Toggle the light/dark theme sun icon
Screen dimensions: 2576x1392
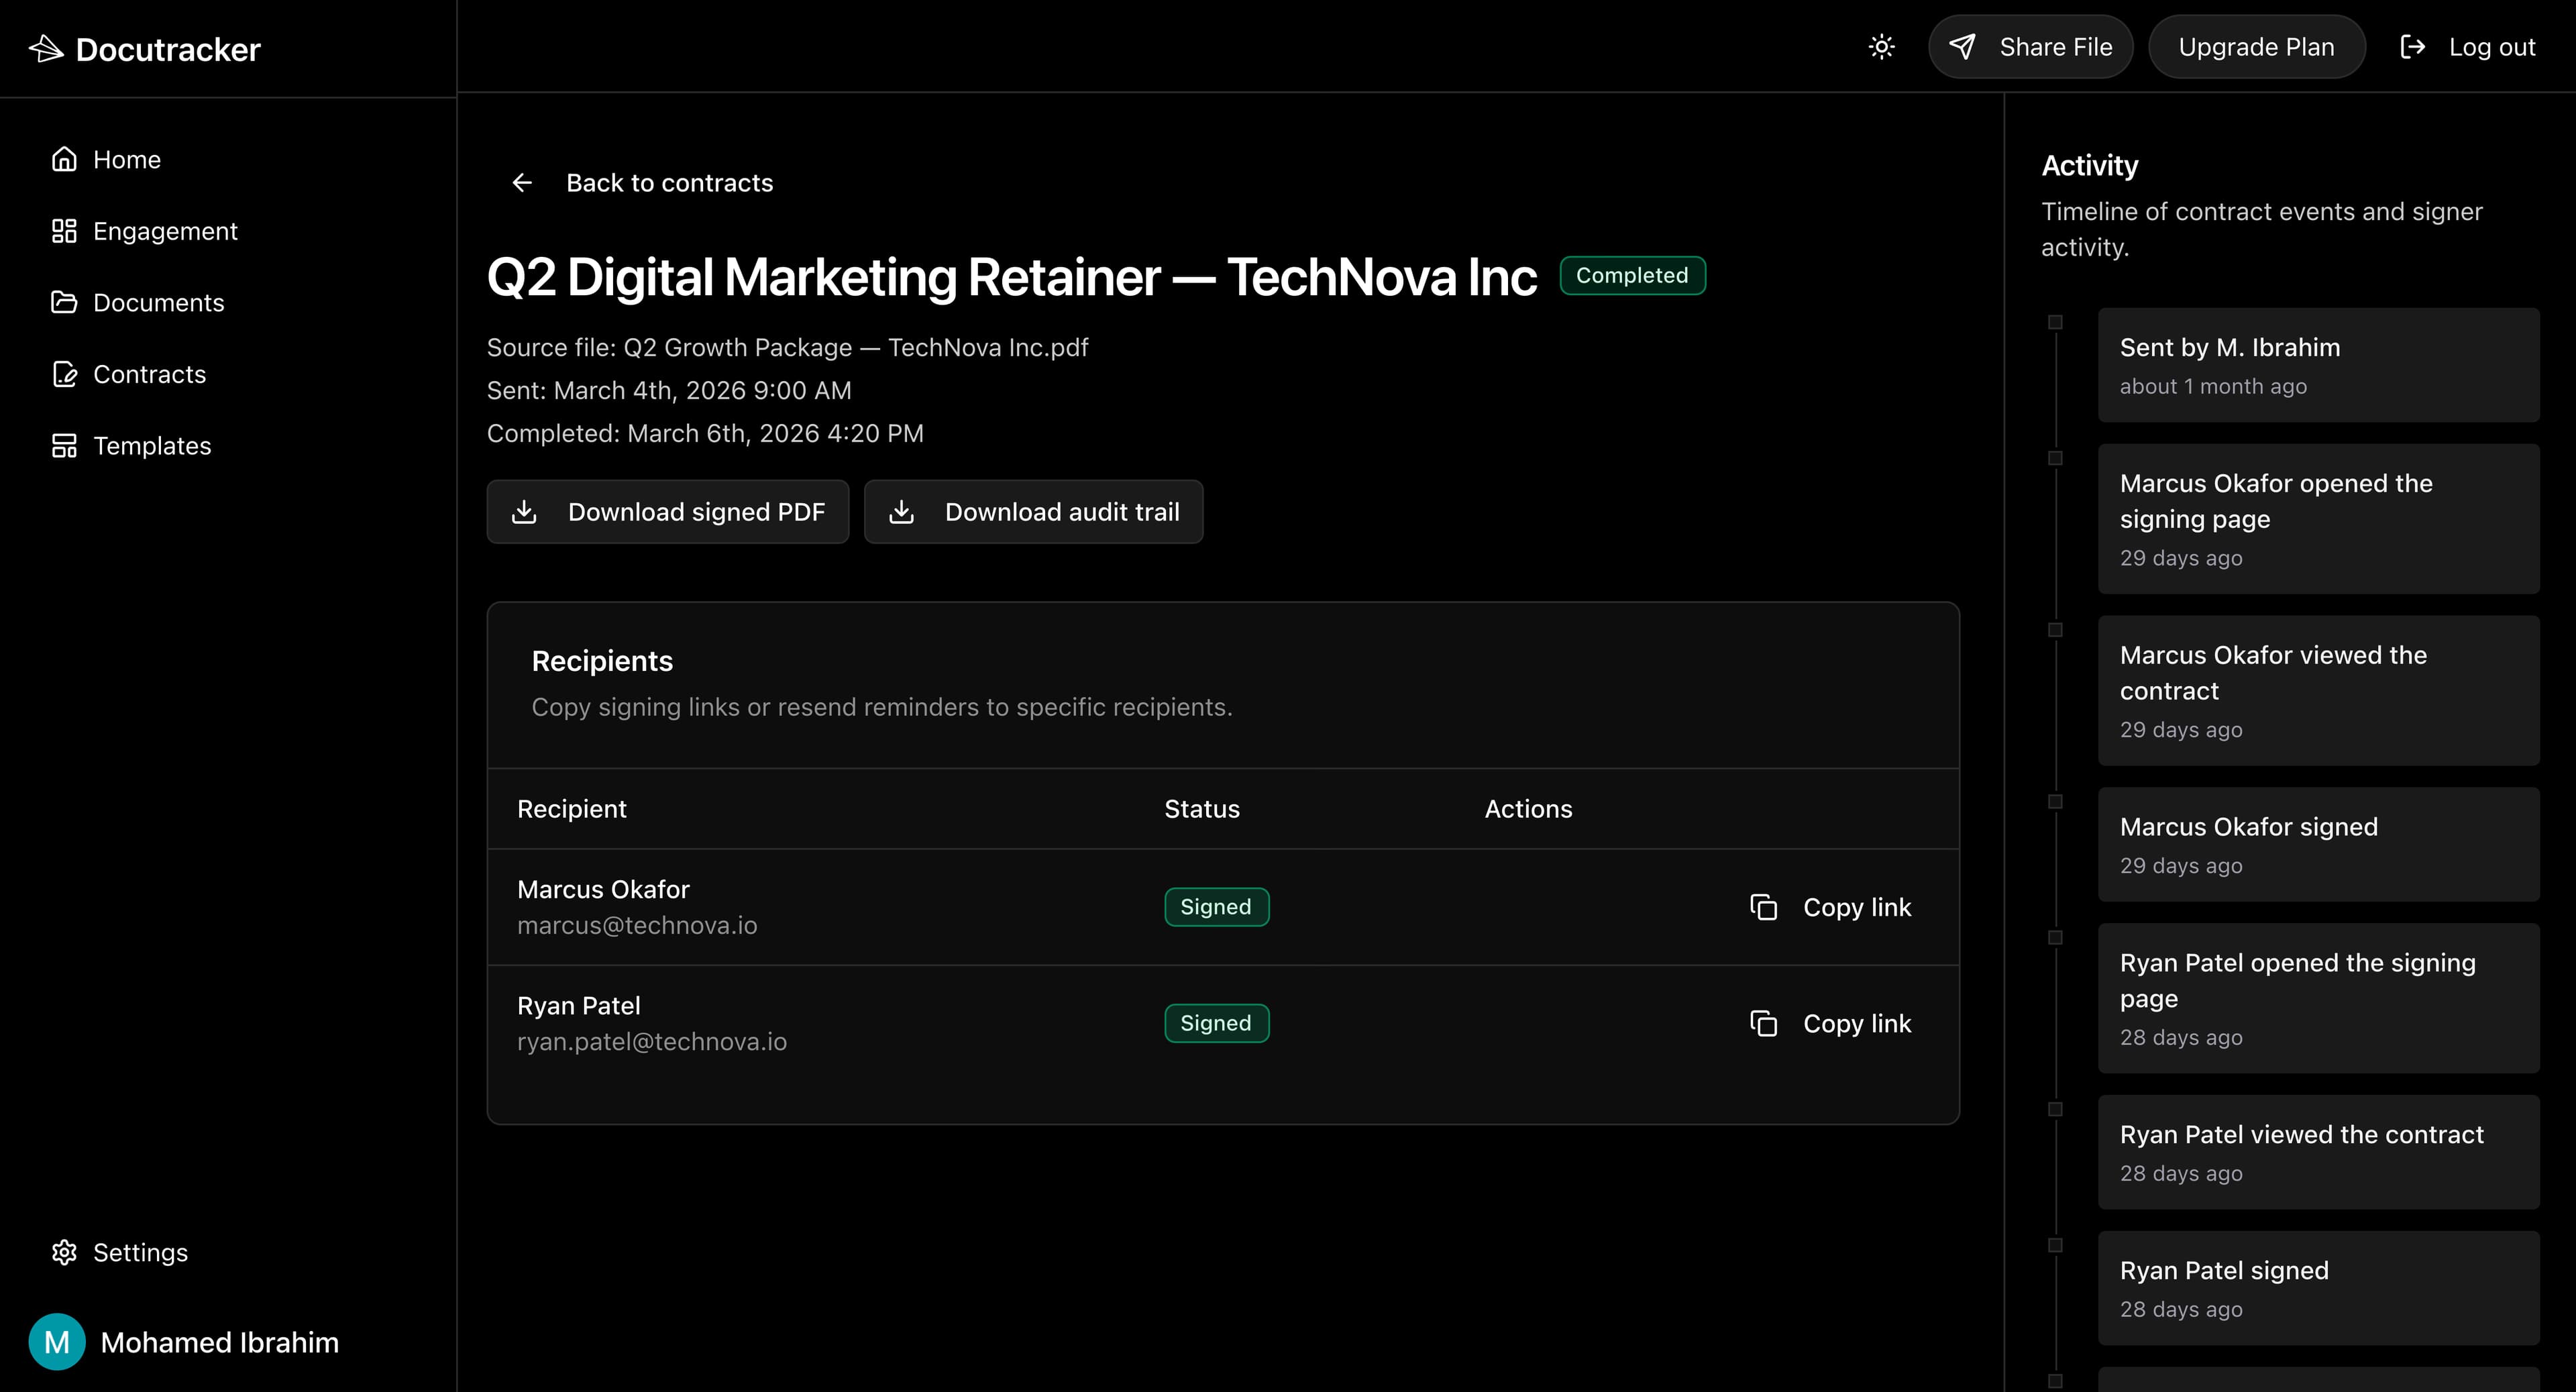[1881, 47]
